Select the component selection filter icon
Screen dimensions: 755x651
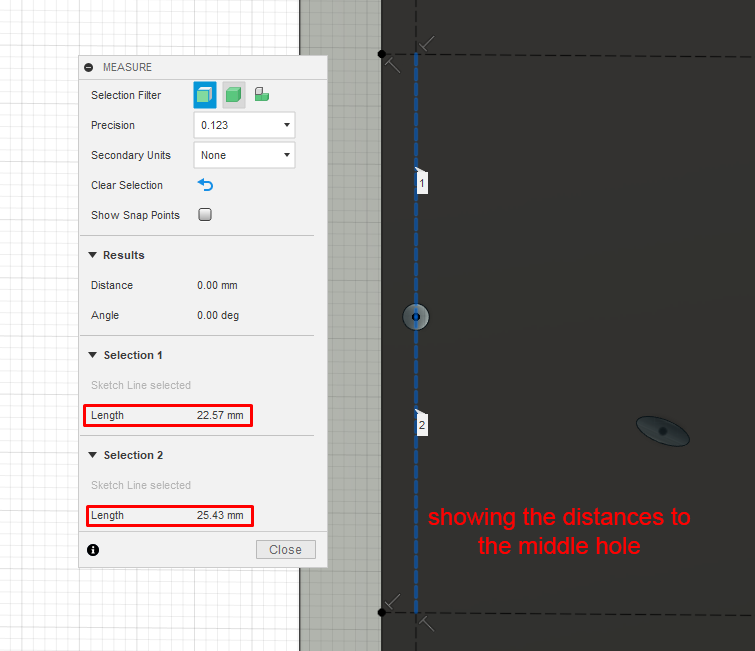[262, 94]
